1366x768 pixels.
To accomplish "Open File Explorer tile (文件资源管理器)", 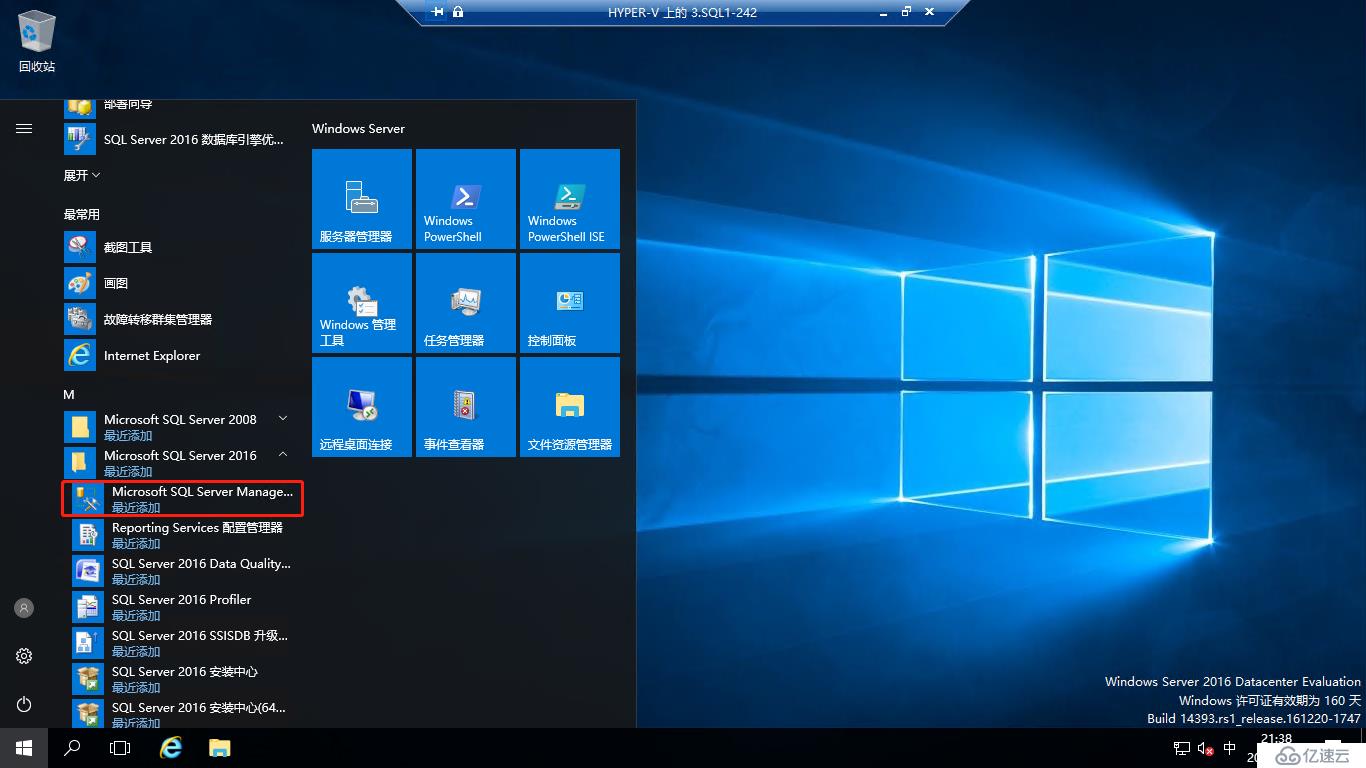I will tap(570, 407).
